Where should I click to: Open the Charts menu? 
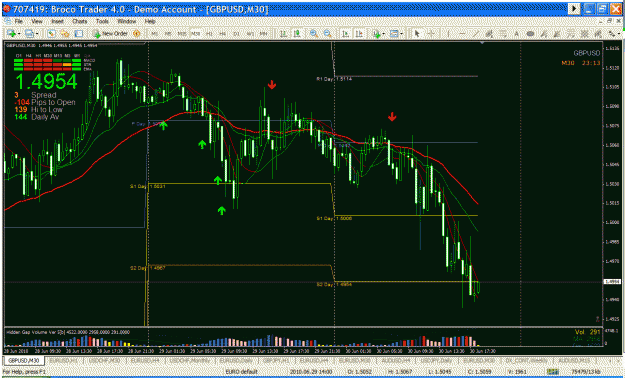[80, 22]
